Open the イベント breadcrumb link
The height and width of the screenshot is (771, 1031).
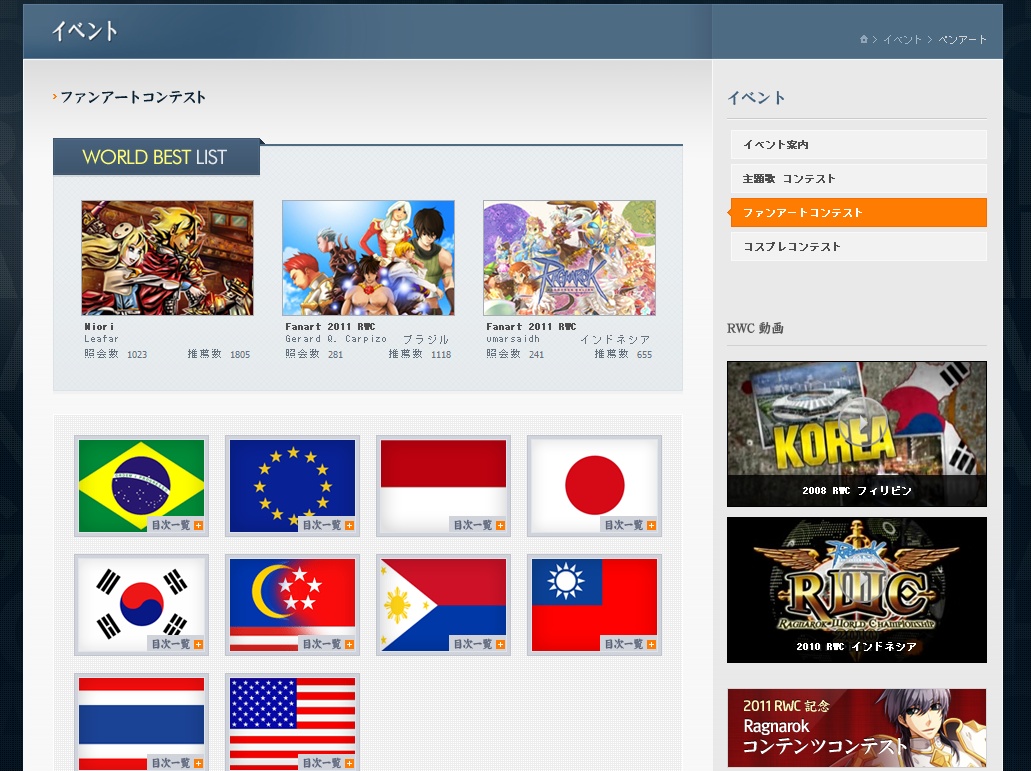(902, 39)
